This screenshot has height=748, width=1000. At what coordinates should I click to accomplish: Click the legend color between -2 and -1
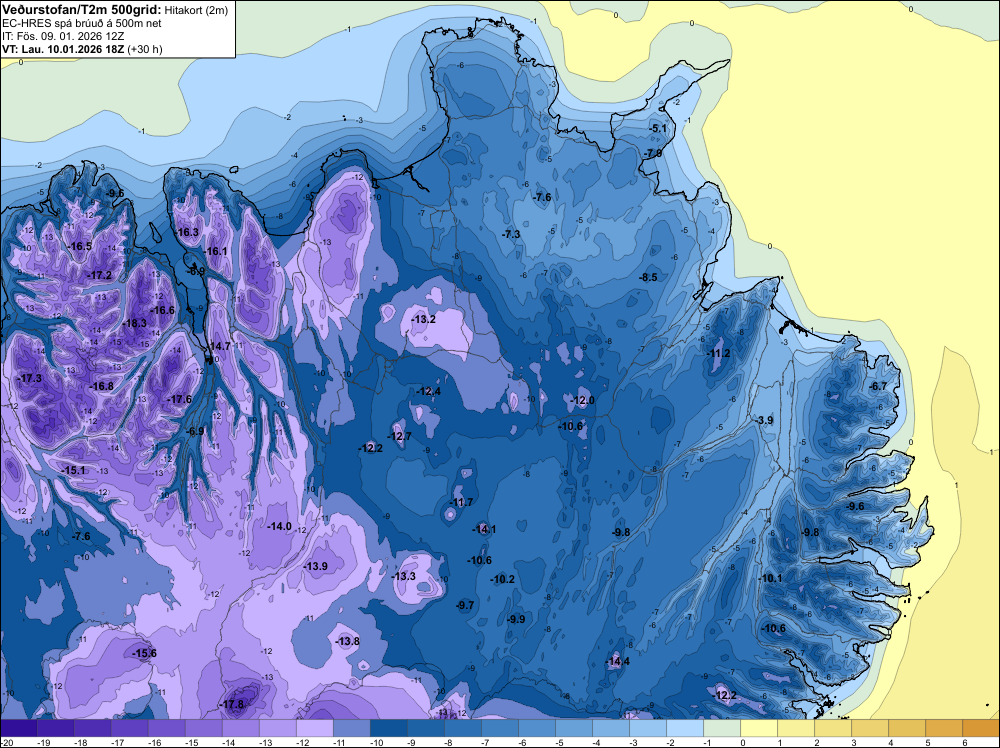point(685,728)
